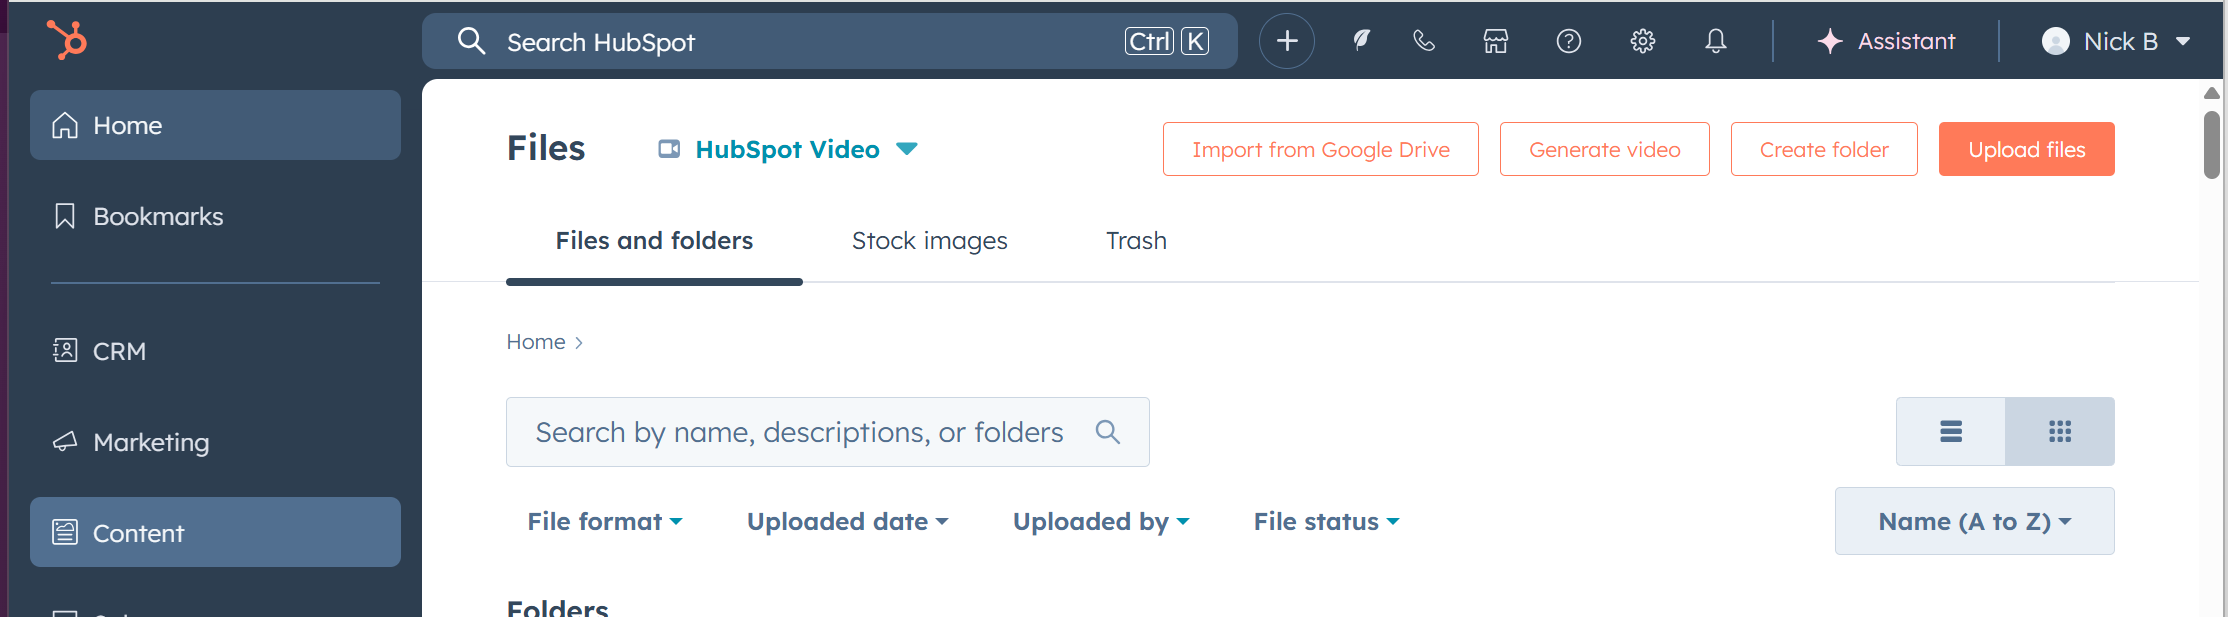Open the calling phone icon
The width and height of the screenshot is (2228, 617).
coord(1423,41)
